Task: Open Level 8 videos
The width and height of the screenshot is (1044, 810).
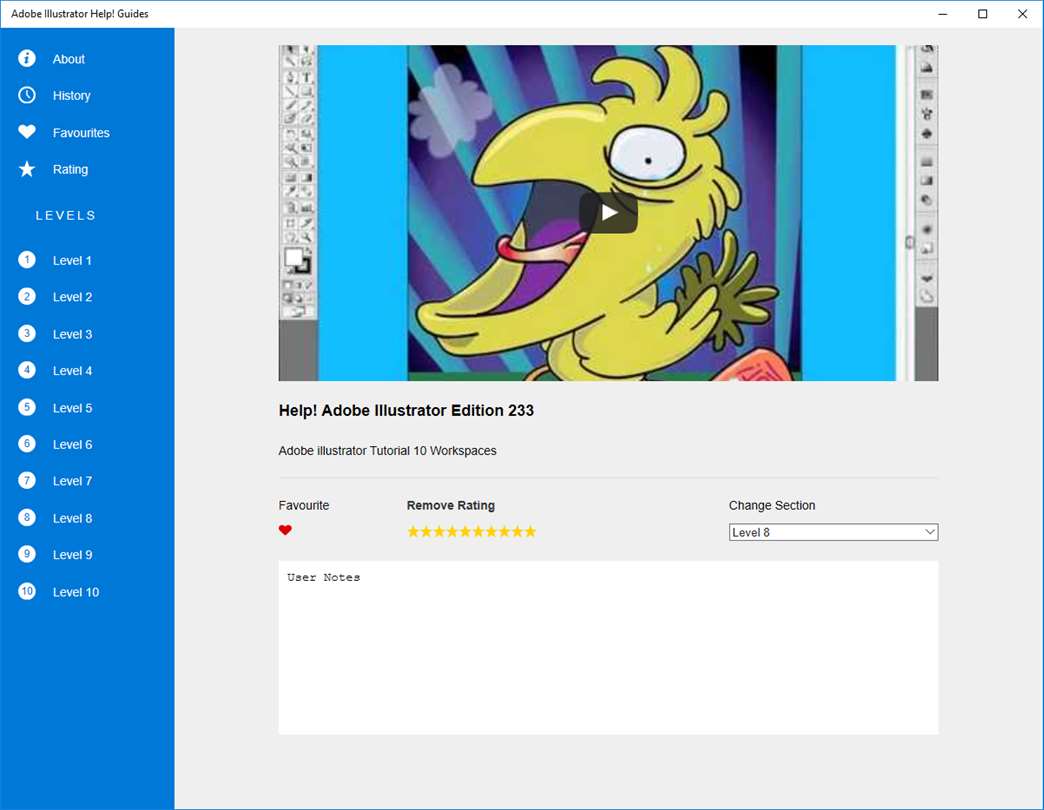Action: point(72,518)
